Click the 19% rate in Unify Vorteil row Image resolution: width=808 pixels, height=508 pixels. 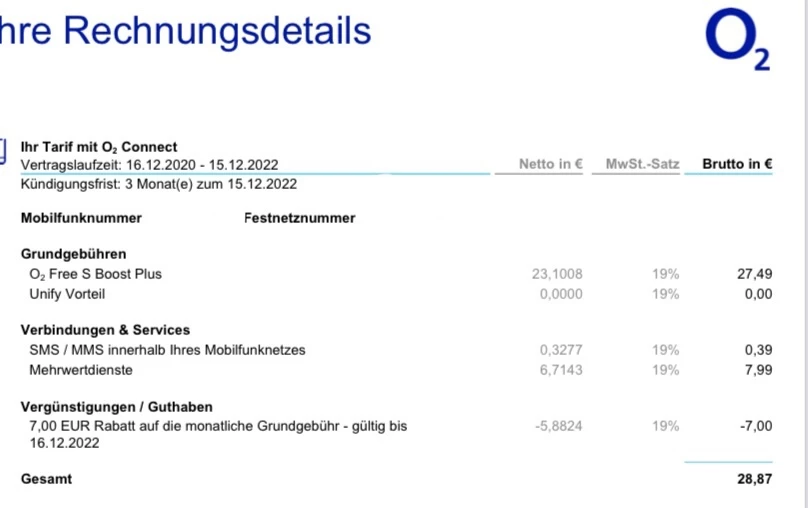pos(666,294)
